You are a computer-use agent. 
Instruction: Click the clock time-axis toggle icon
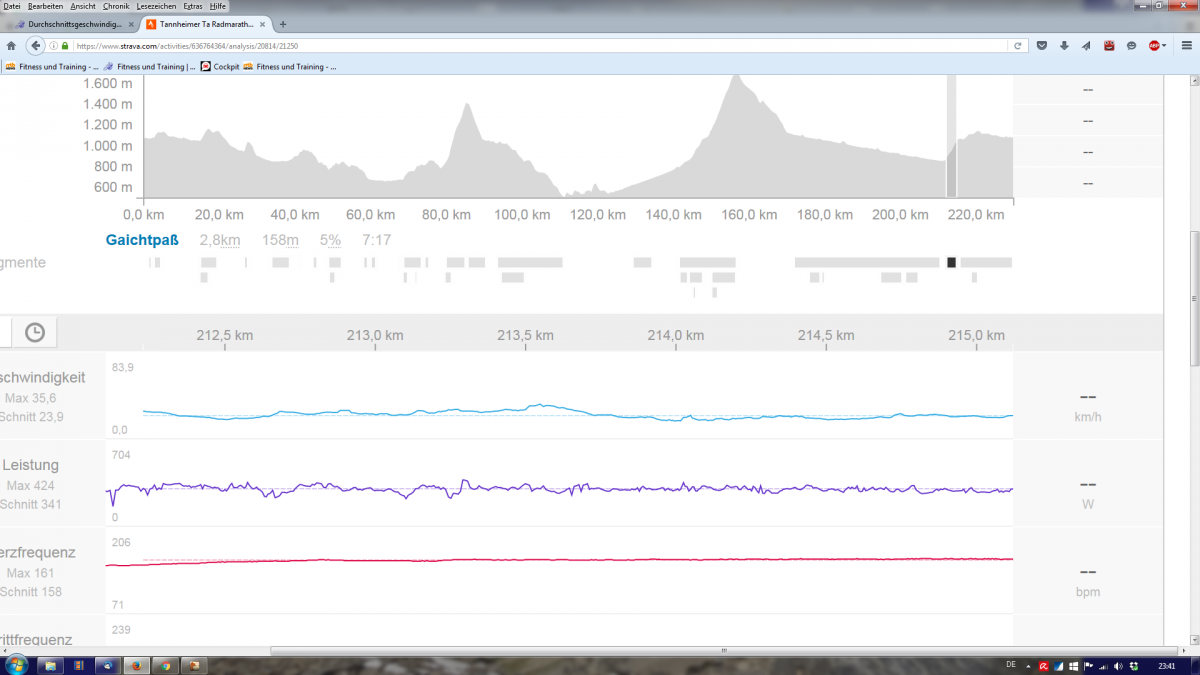pos(34,332)
